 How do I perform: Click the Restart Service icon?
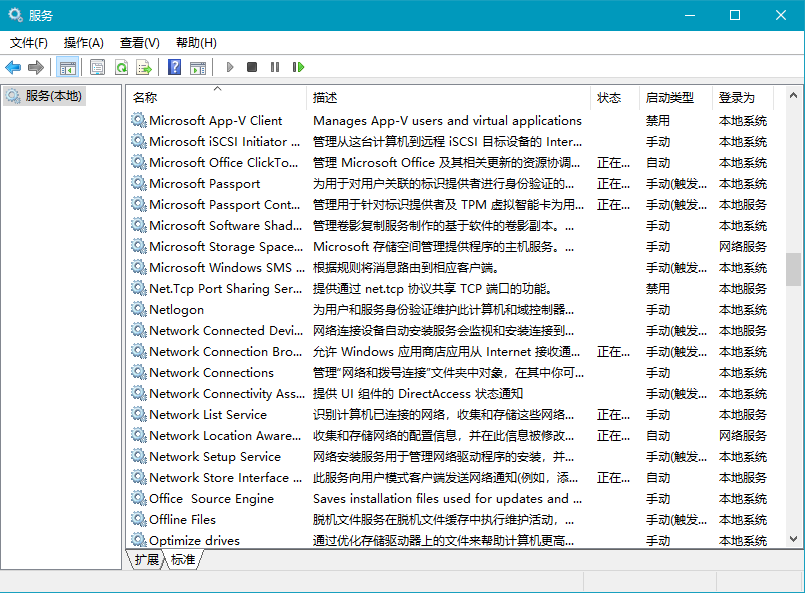[x=298, y=67]
